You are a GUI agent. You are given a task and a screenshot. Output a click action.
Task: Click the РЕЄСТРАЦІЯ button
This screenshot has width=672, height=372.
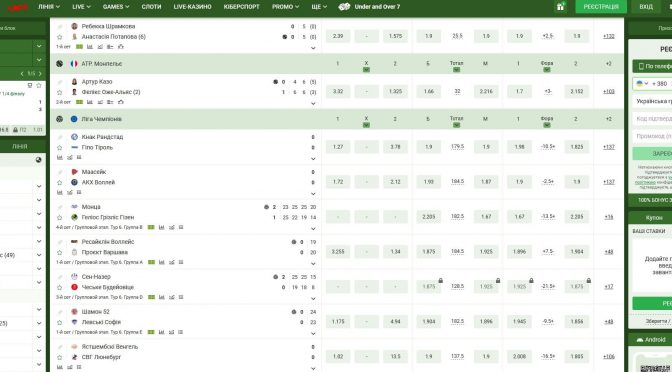tap(601, 7)
